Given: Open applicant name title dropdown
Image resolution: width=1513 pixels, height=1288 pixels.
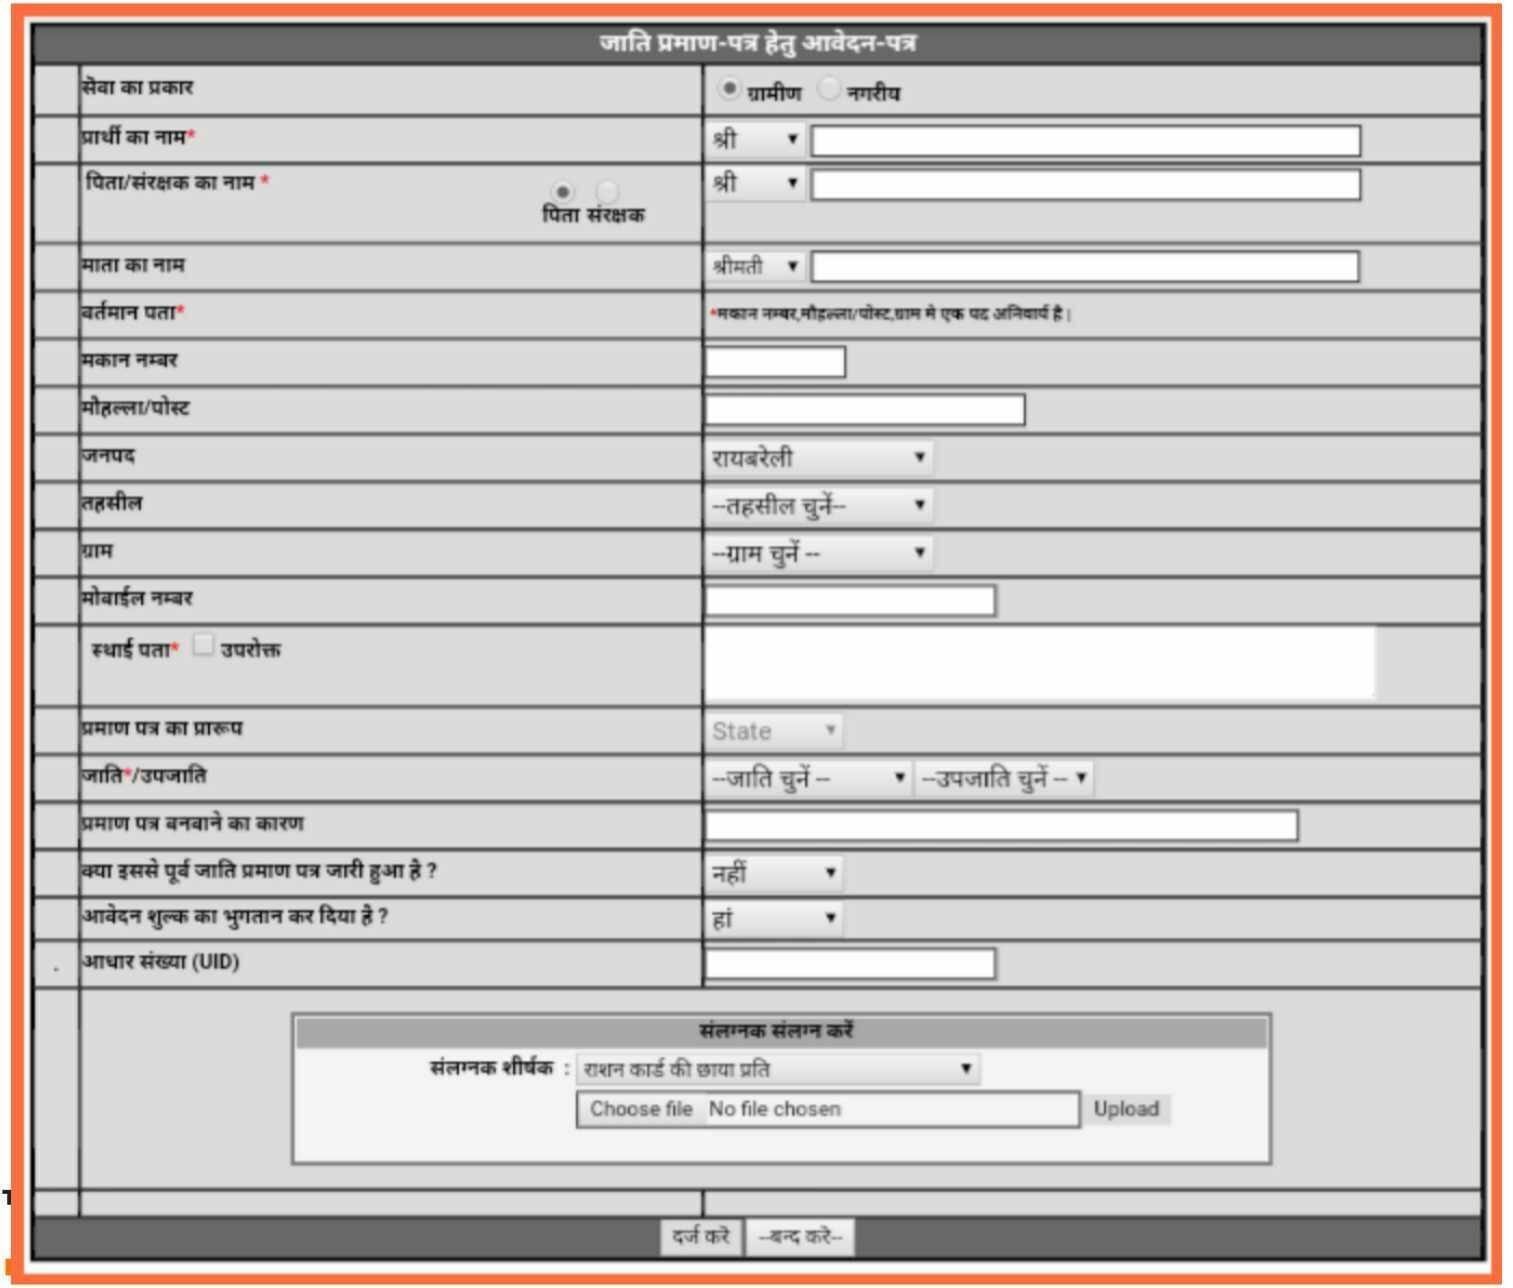Looking at the screenshot, I should click(x=756, y=140).
